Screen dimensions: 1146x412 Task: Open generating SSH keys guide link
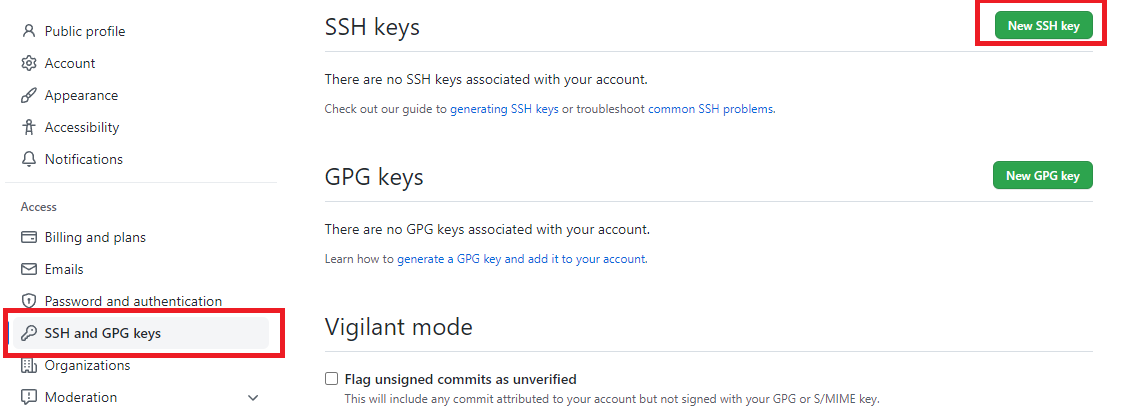pos(504,110)
